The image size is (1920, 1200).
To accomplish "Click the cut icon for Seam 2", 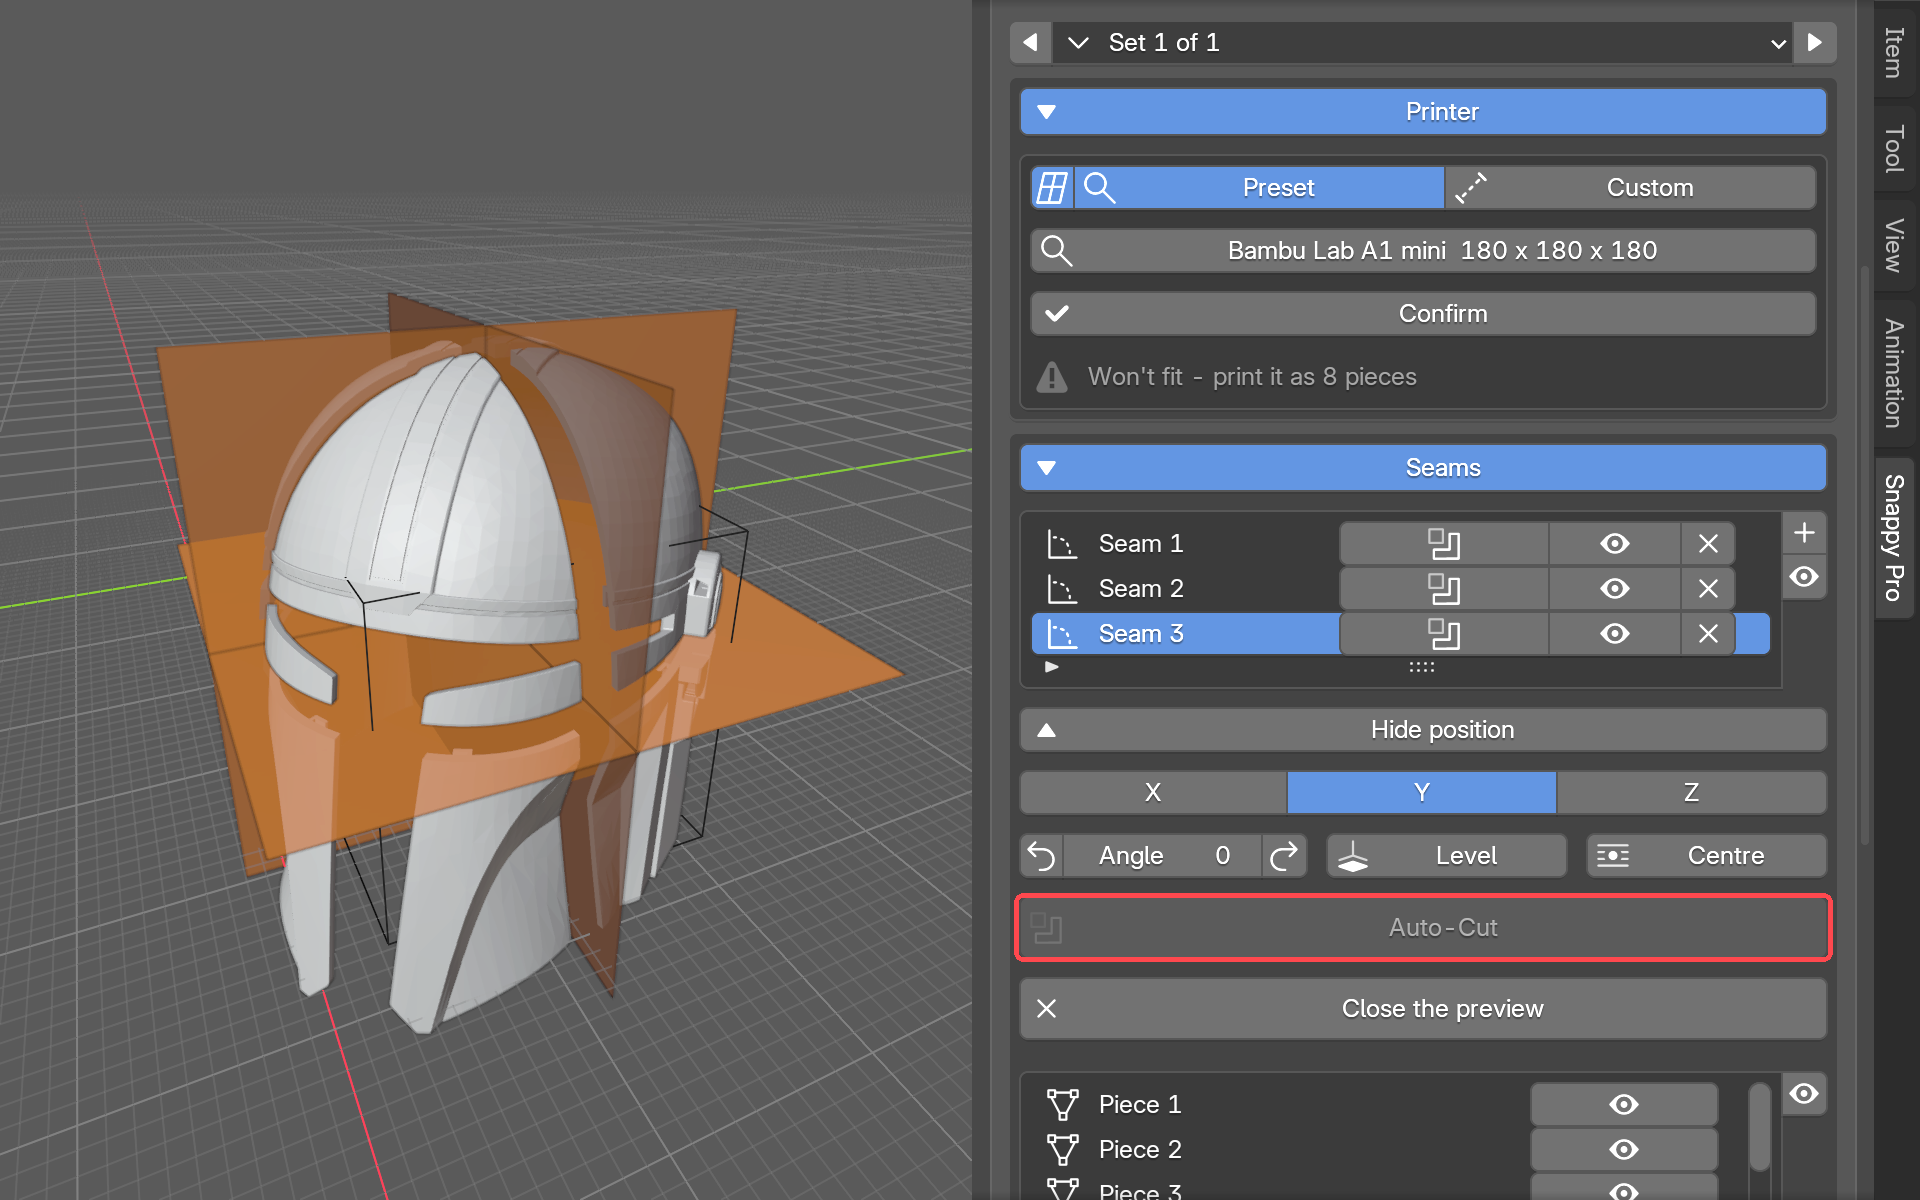I will (x=1444, y=588).
